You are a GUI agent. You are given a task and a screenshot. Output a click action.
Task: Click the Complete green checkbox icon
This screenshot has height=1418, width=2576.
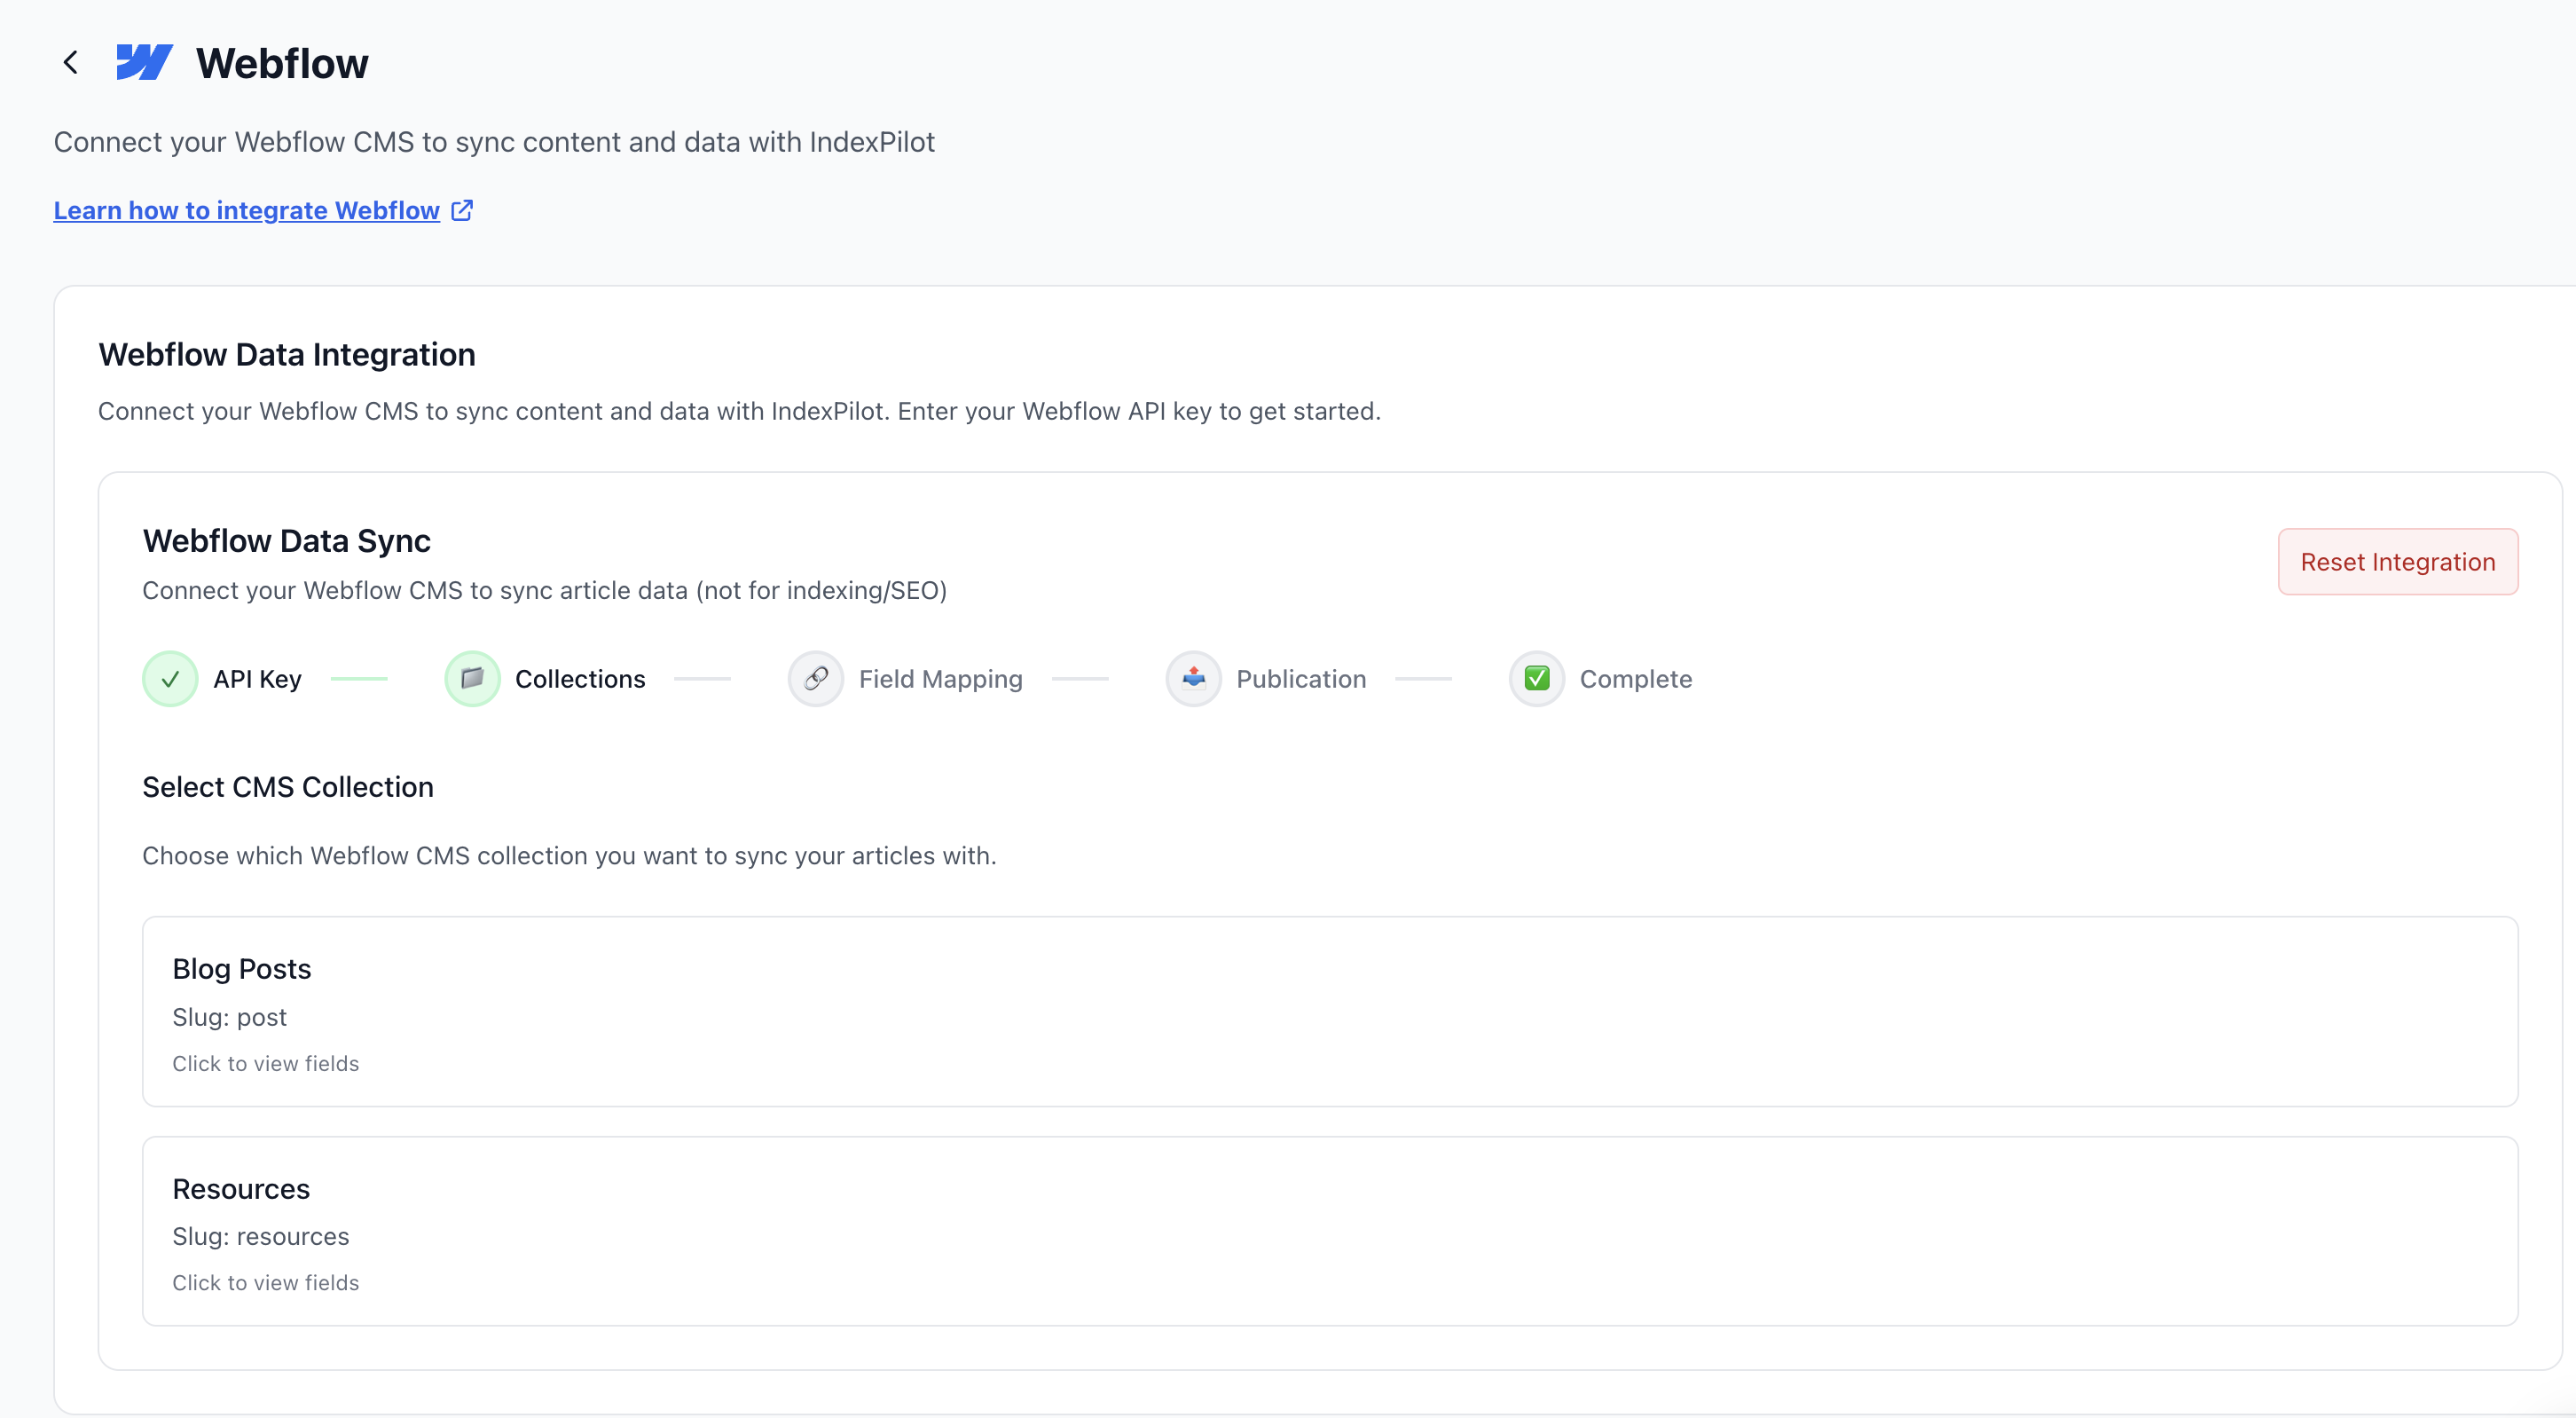tap(1537, 678)
